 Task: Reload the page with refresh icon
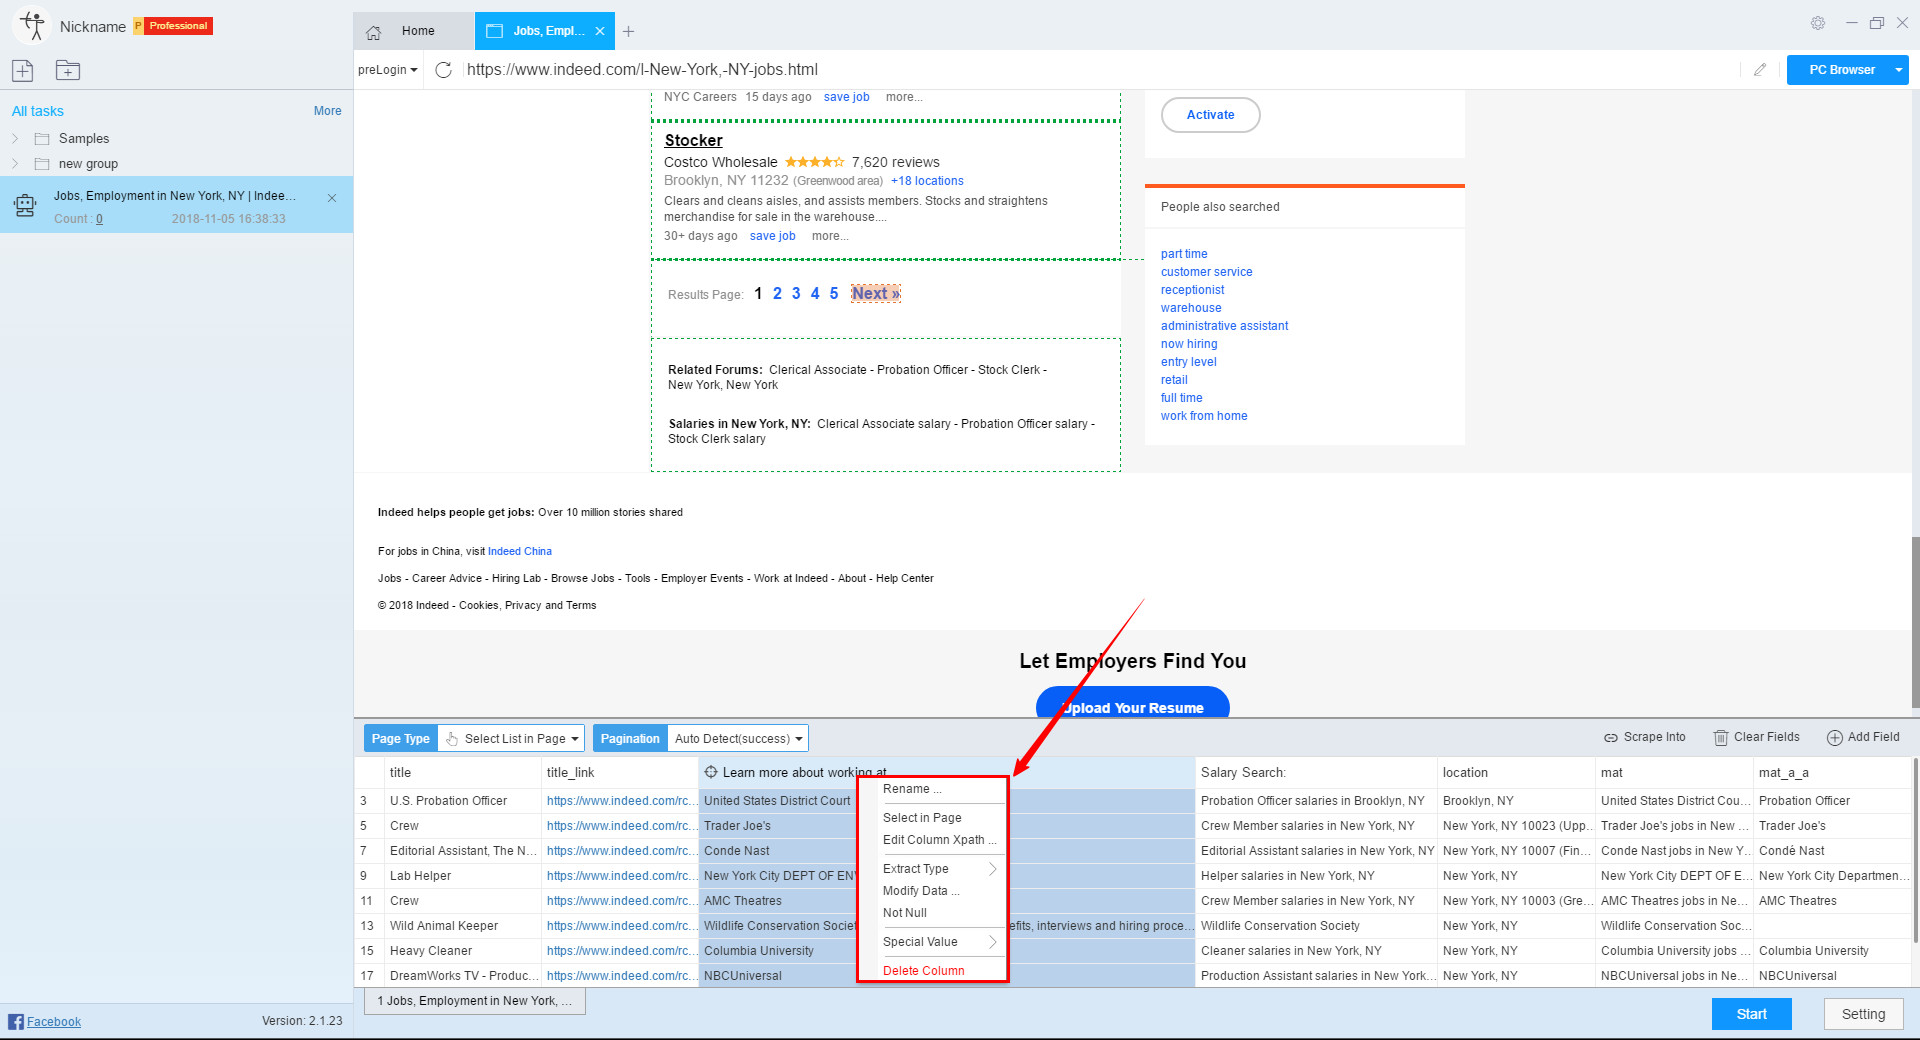[x=444, y=70]
